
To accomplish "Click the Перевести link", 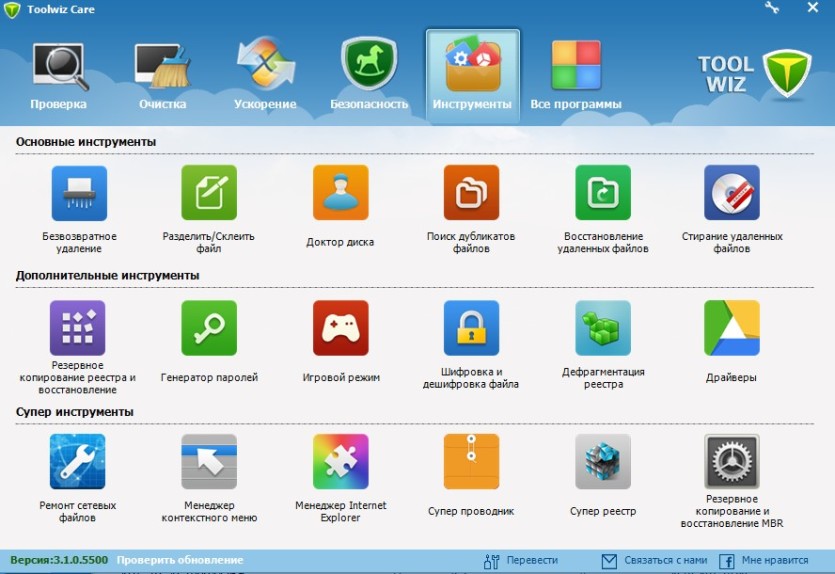I will [x=520, y=561].
